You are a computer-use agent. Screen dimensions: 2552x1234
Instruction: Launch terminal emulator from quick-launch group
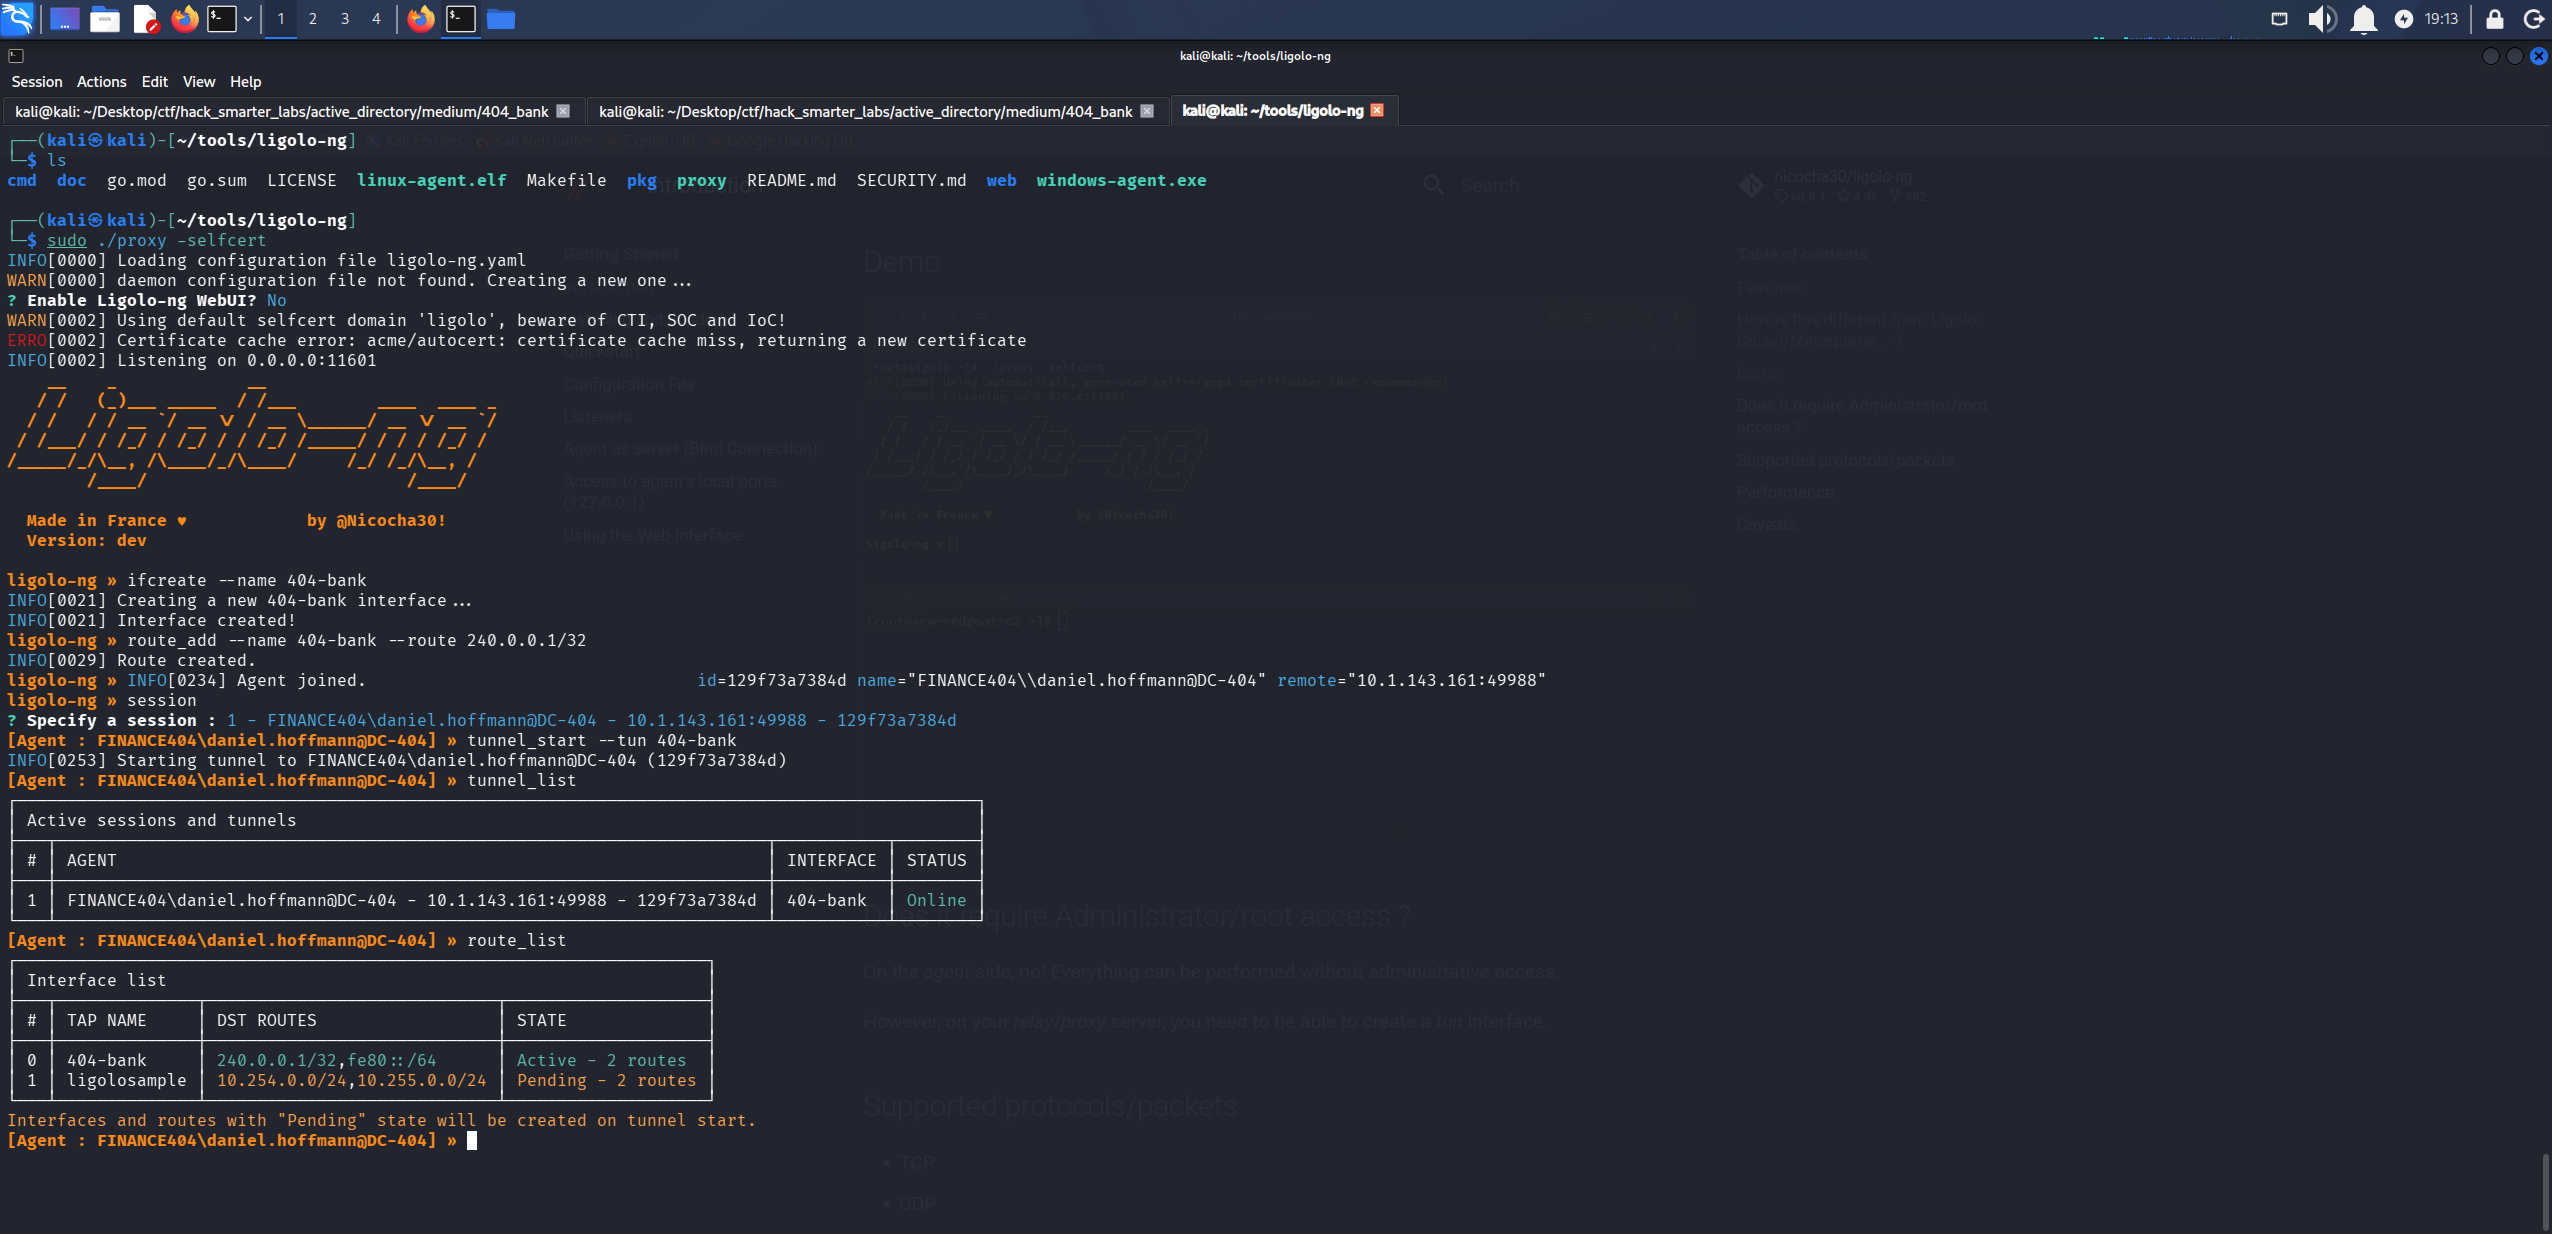tap(222, 19)
